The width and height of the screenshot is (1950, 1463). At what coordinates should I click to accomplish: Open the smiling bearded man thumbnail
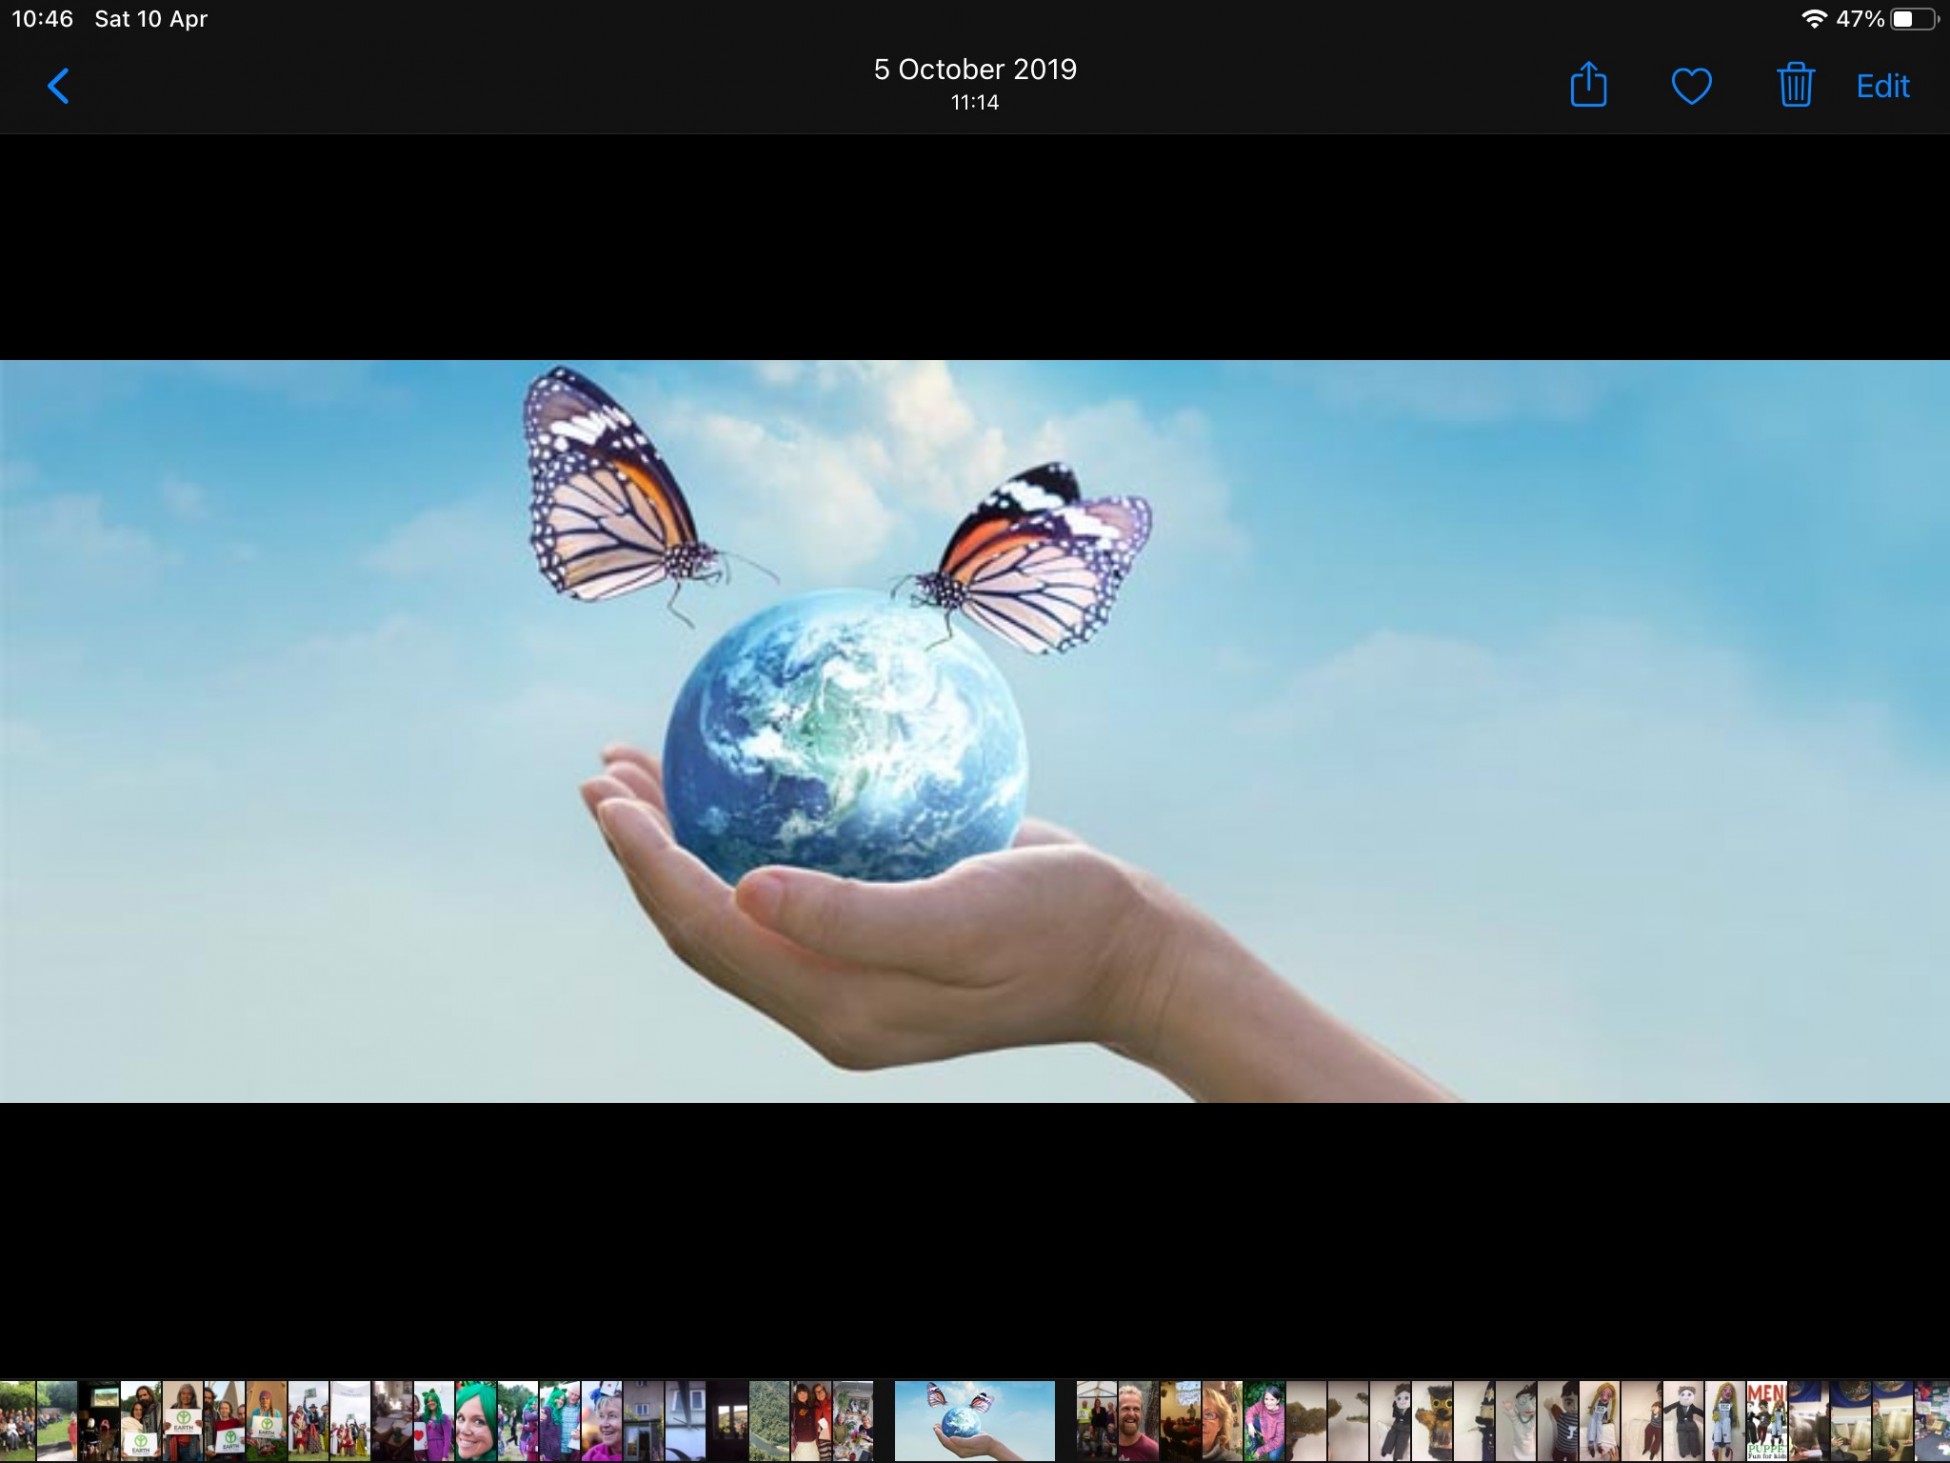tap(1138, 1421)
